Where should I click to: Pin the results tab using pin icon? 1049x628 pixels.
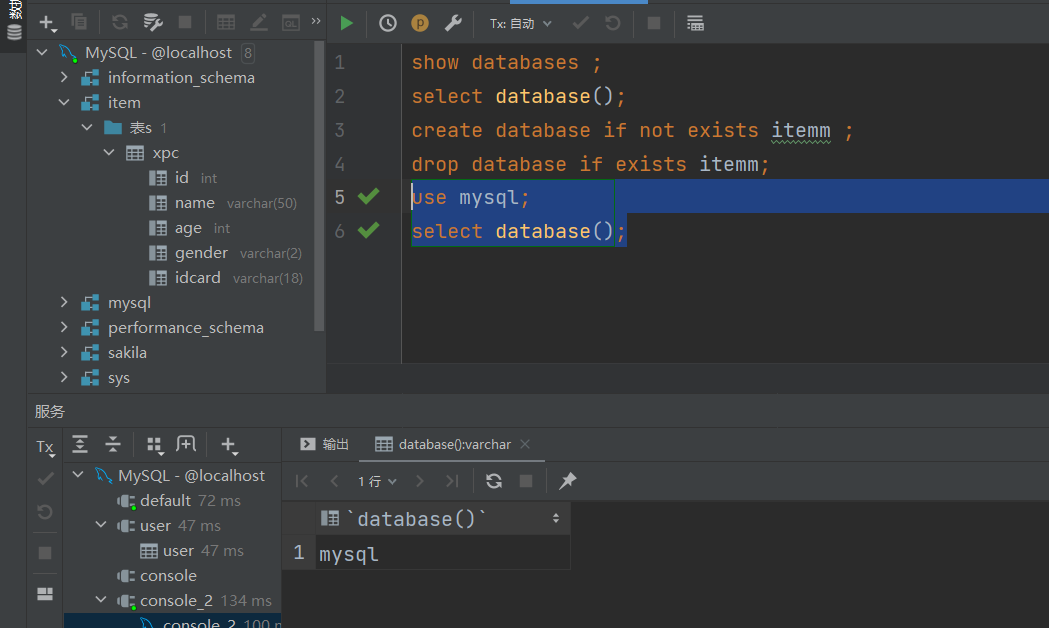click(566, 481)
